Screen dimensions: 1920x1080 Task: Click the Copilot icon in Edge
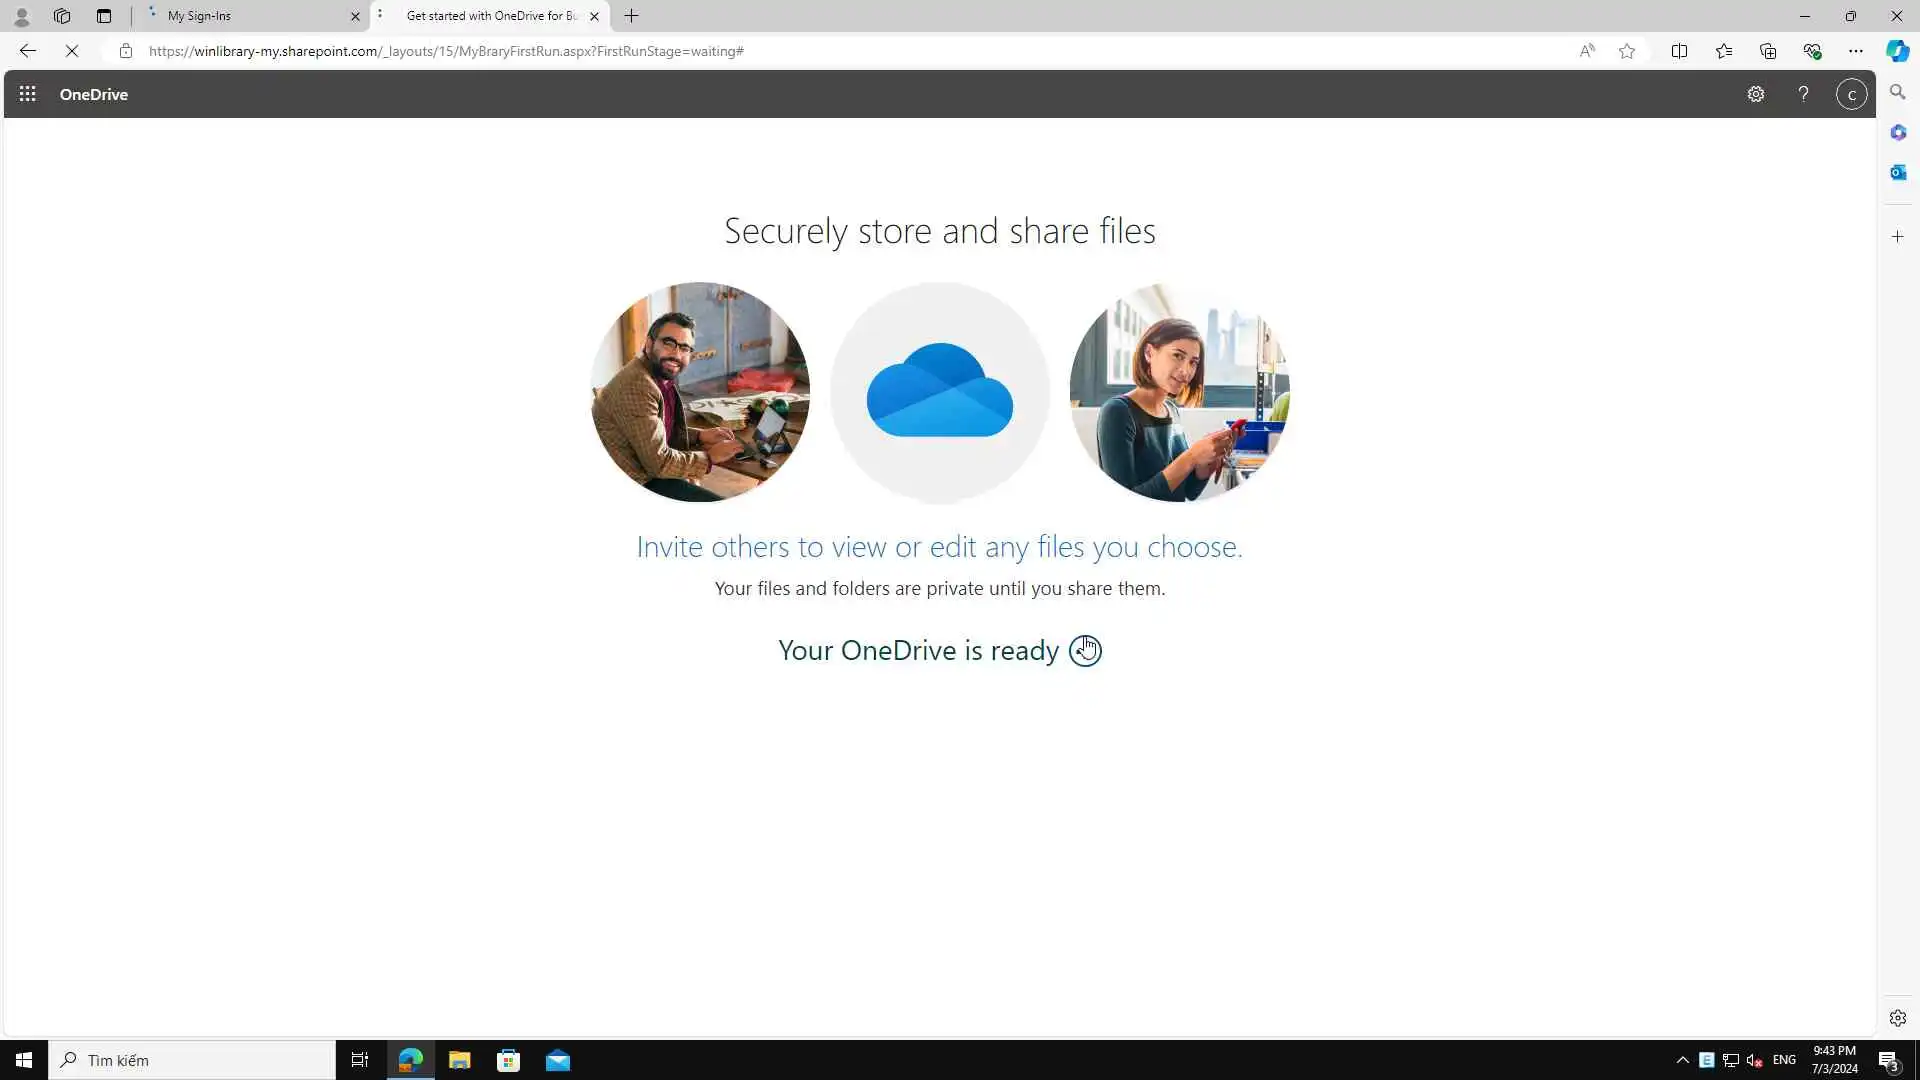(x=1897, y=51)
